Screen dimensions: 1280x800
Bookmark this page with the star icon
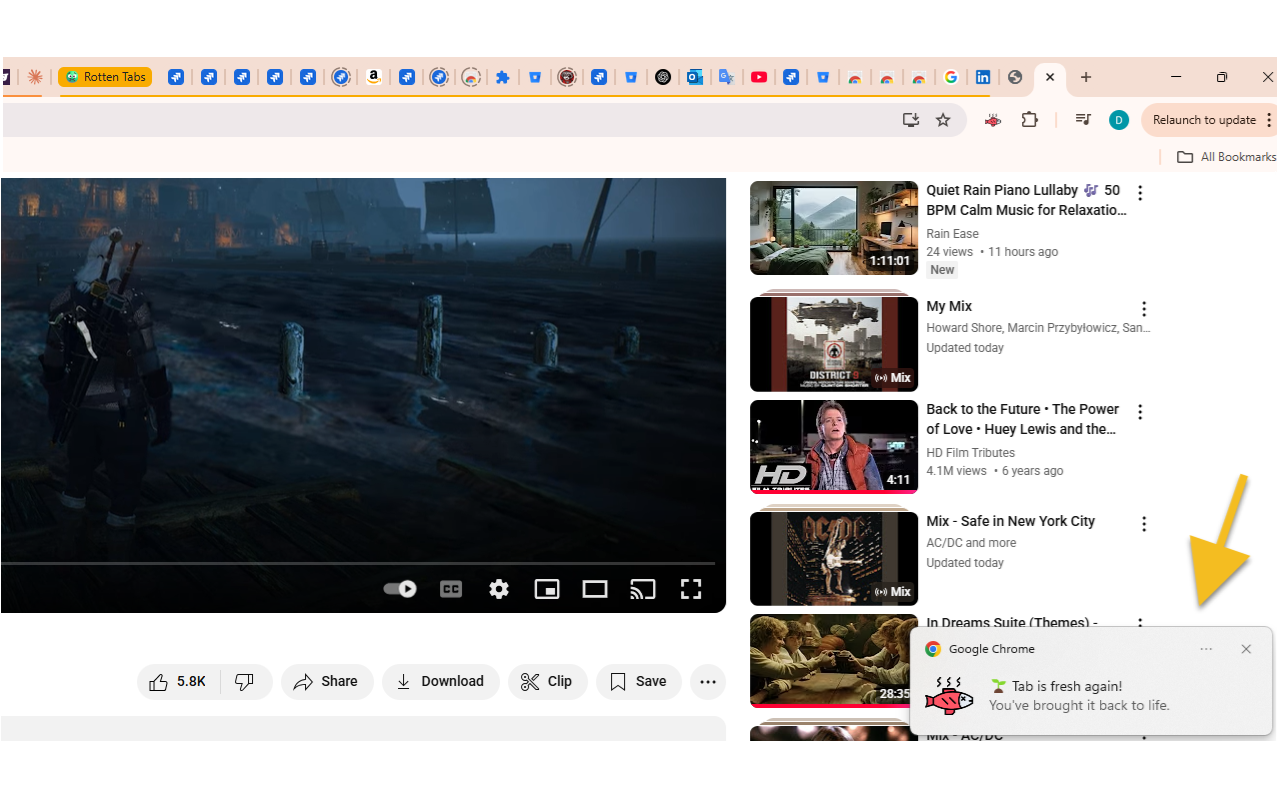(x=943, y=120)
